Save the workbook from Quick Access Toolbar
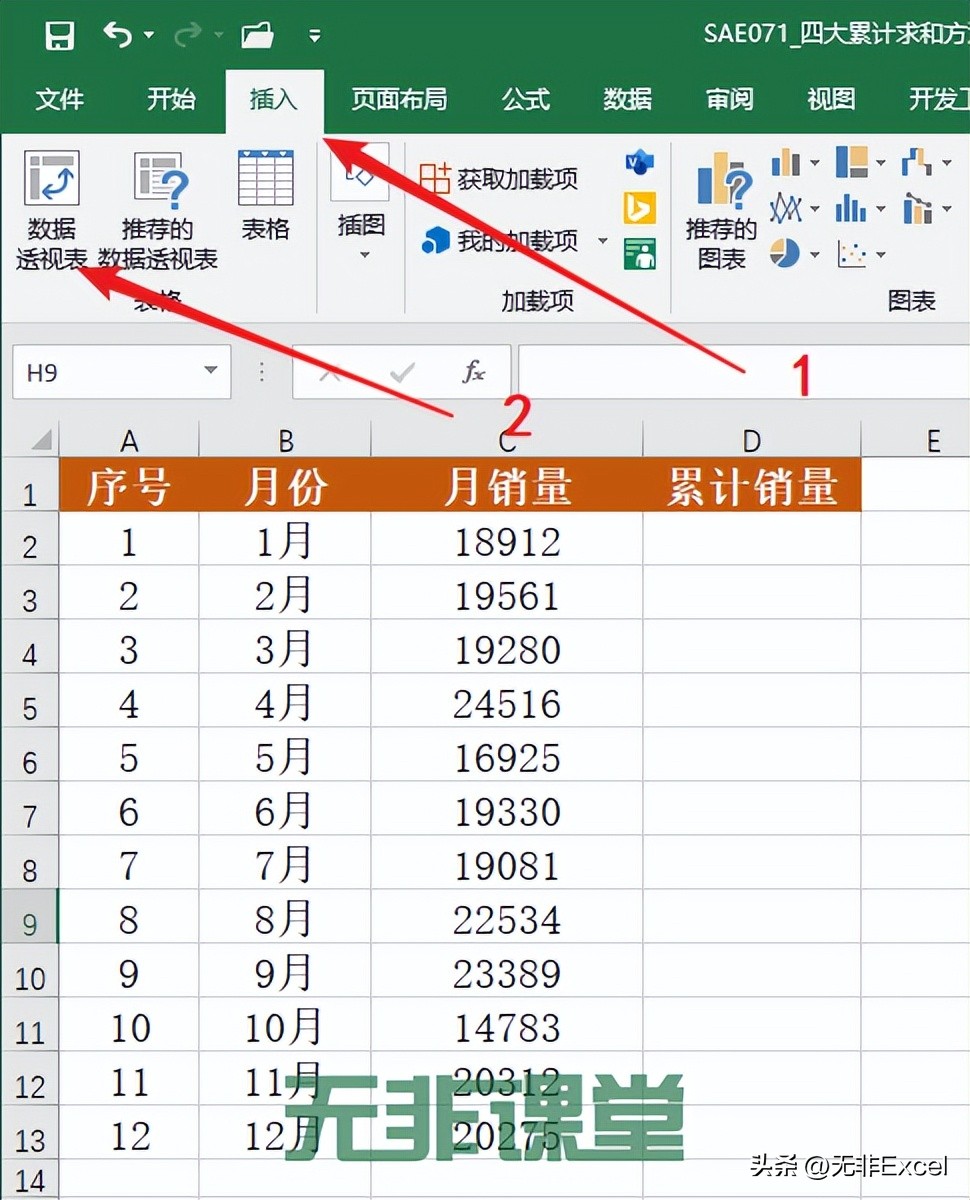 (58, 33)
